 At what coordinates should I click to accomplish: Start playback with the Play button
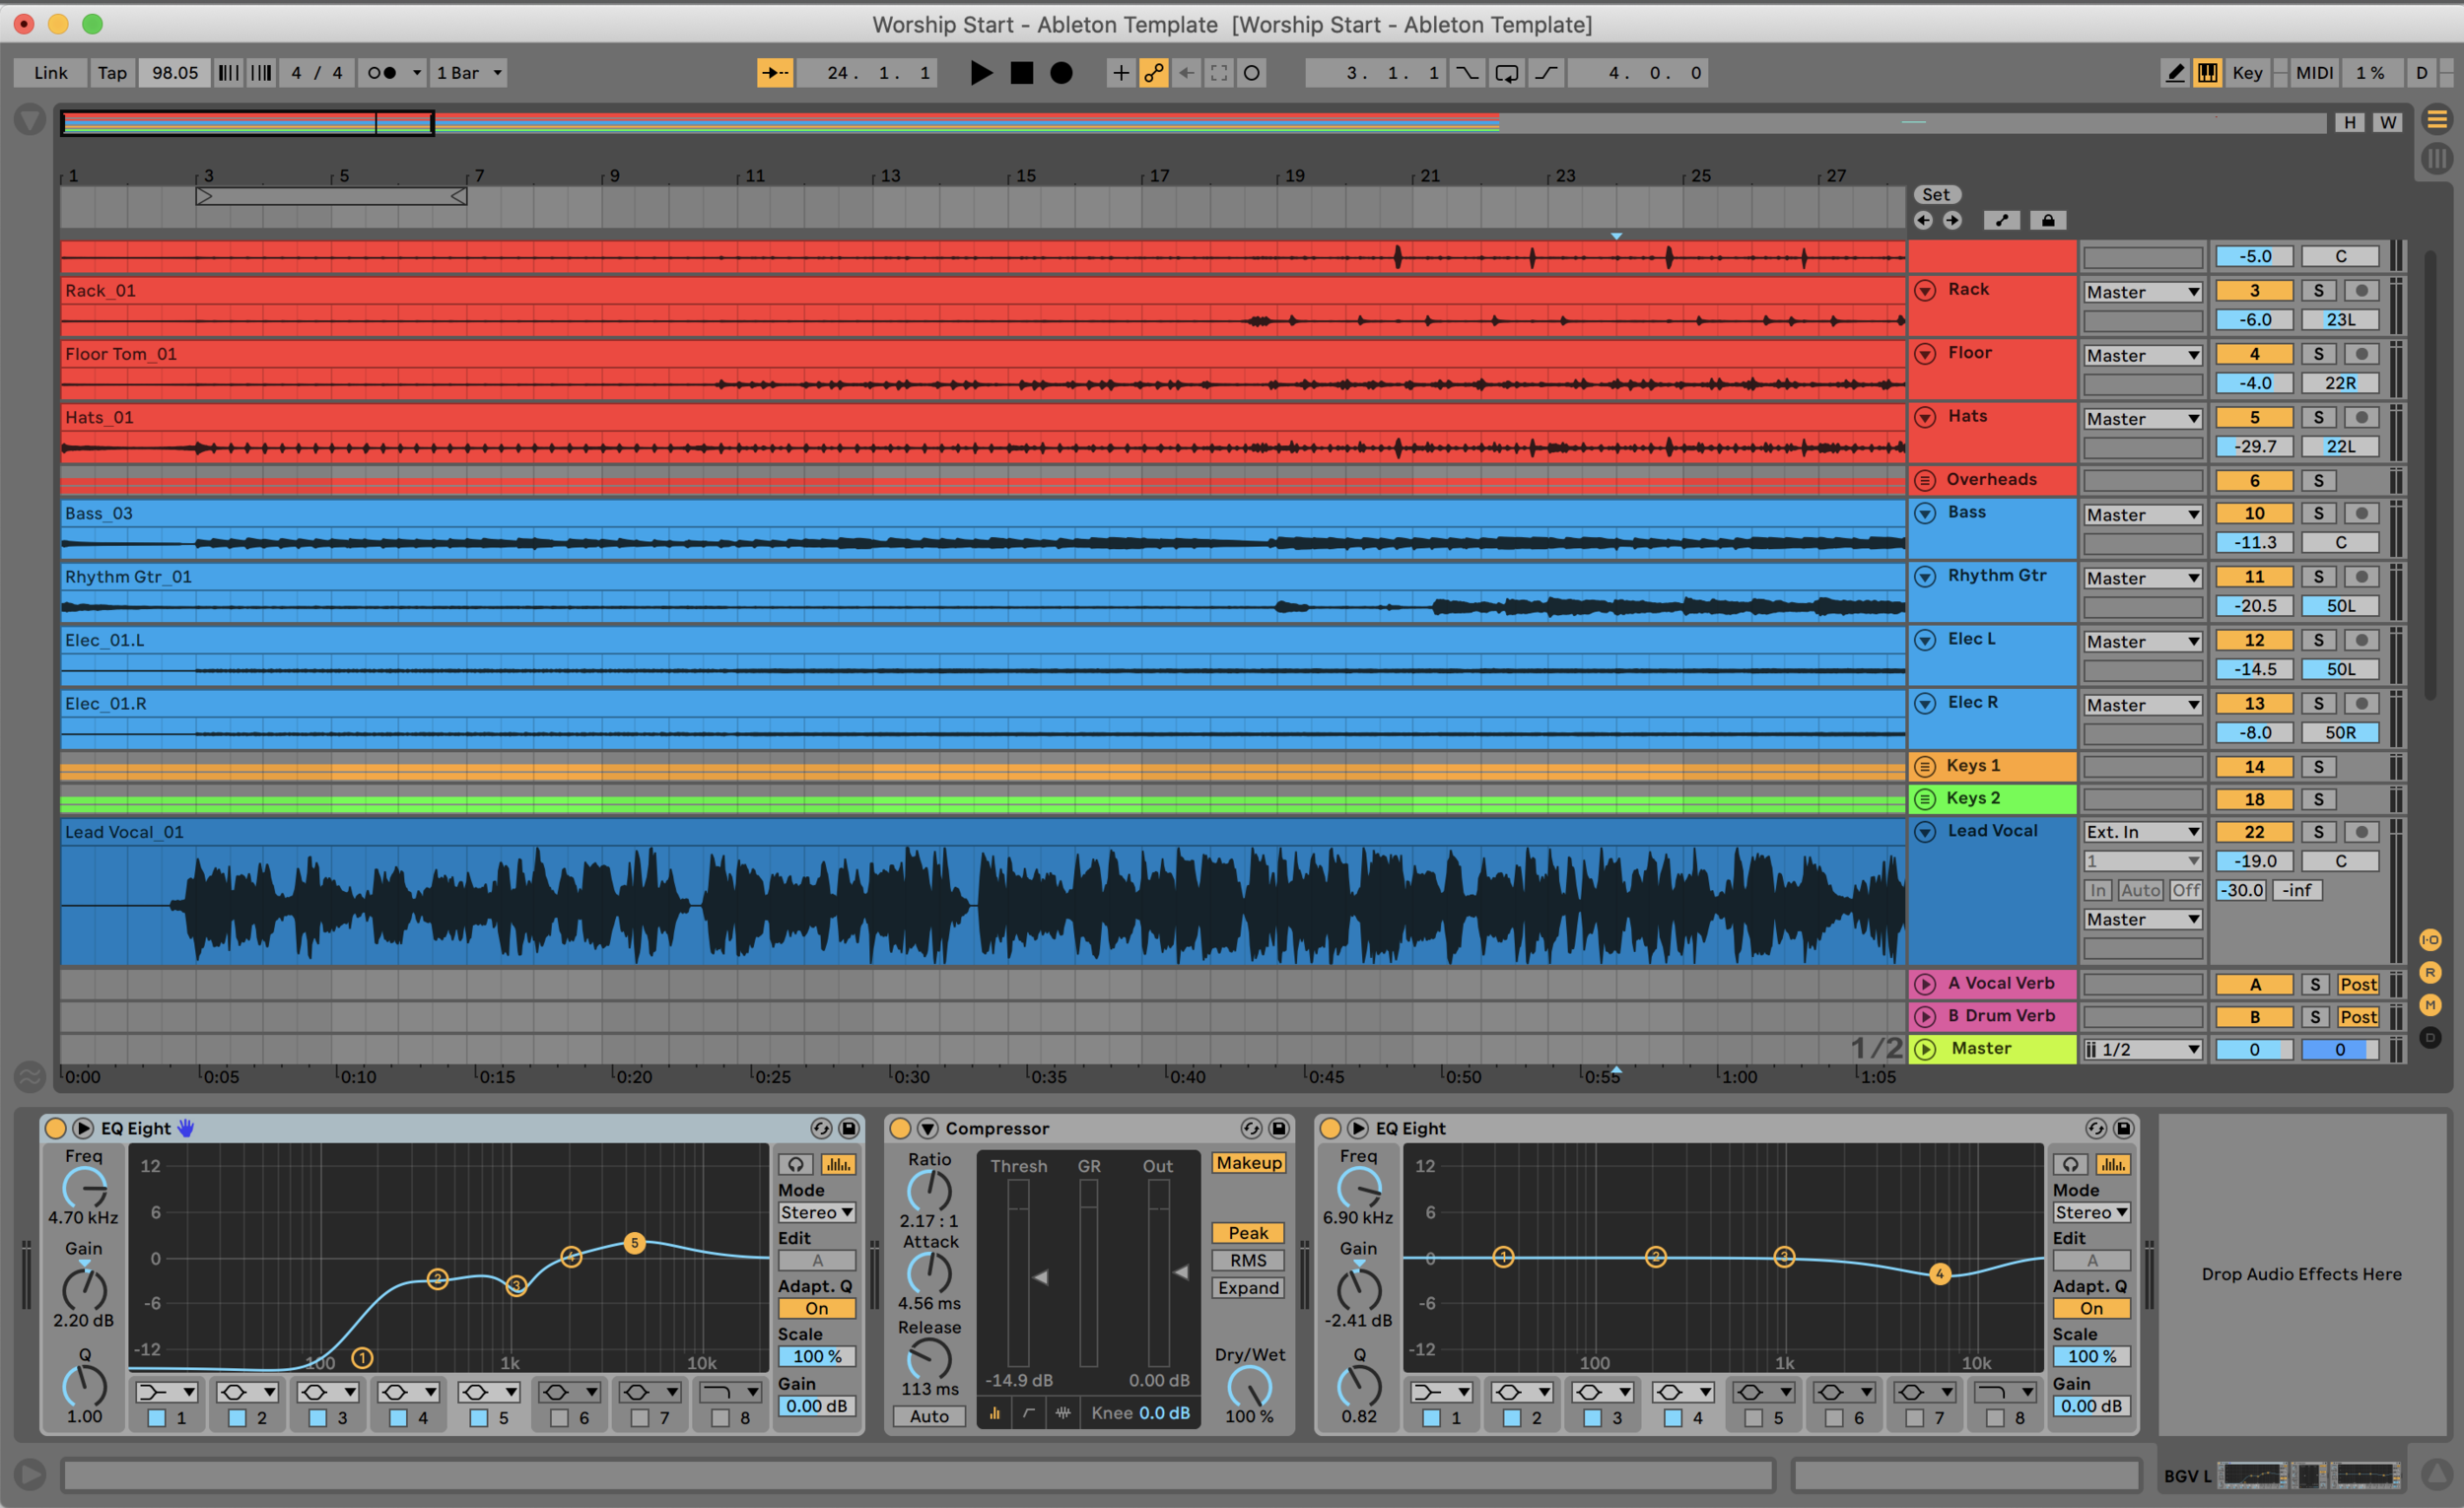point(981,73)
